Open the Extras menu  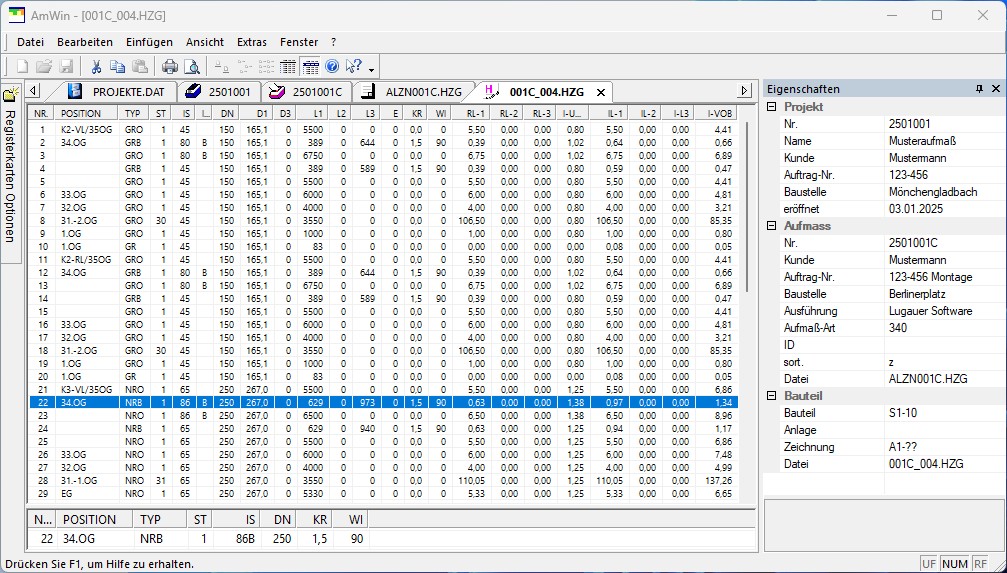(x=252, y=42)
